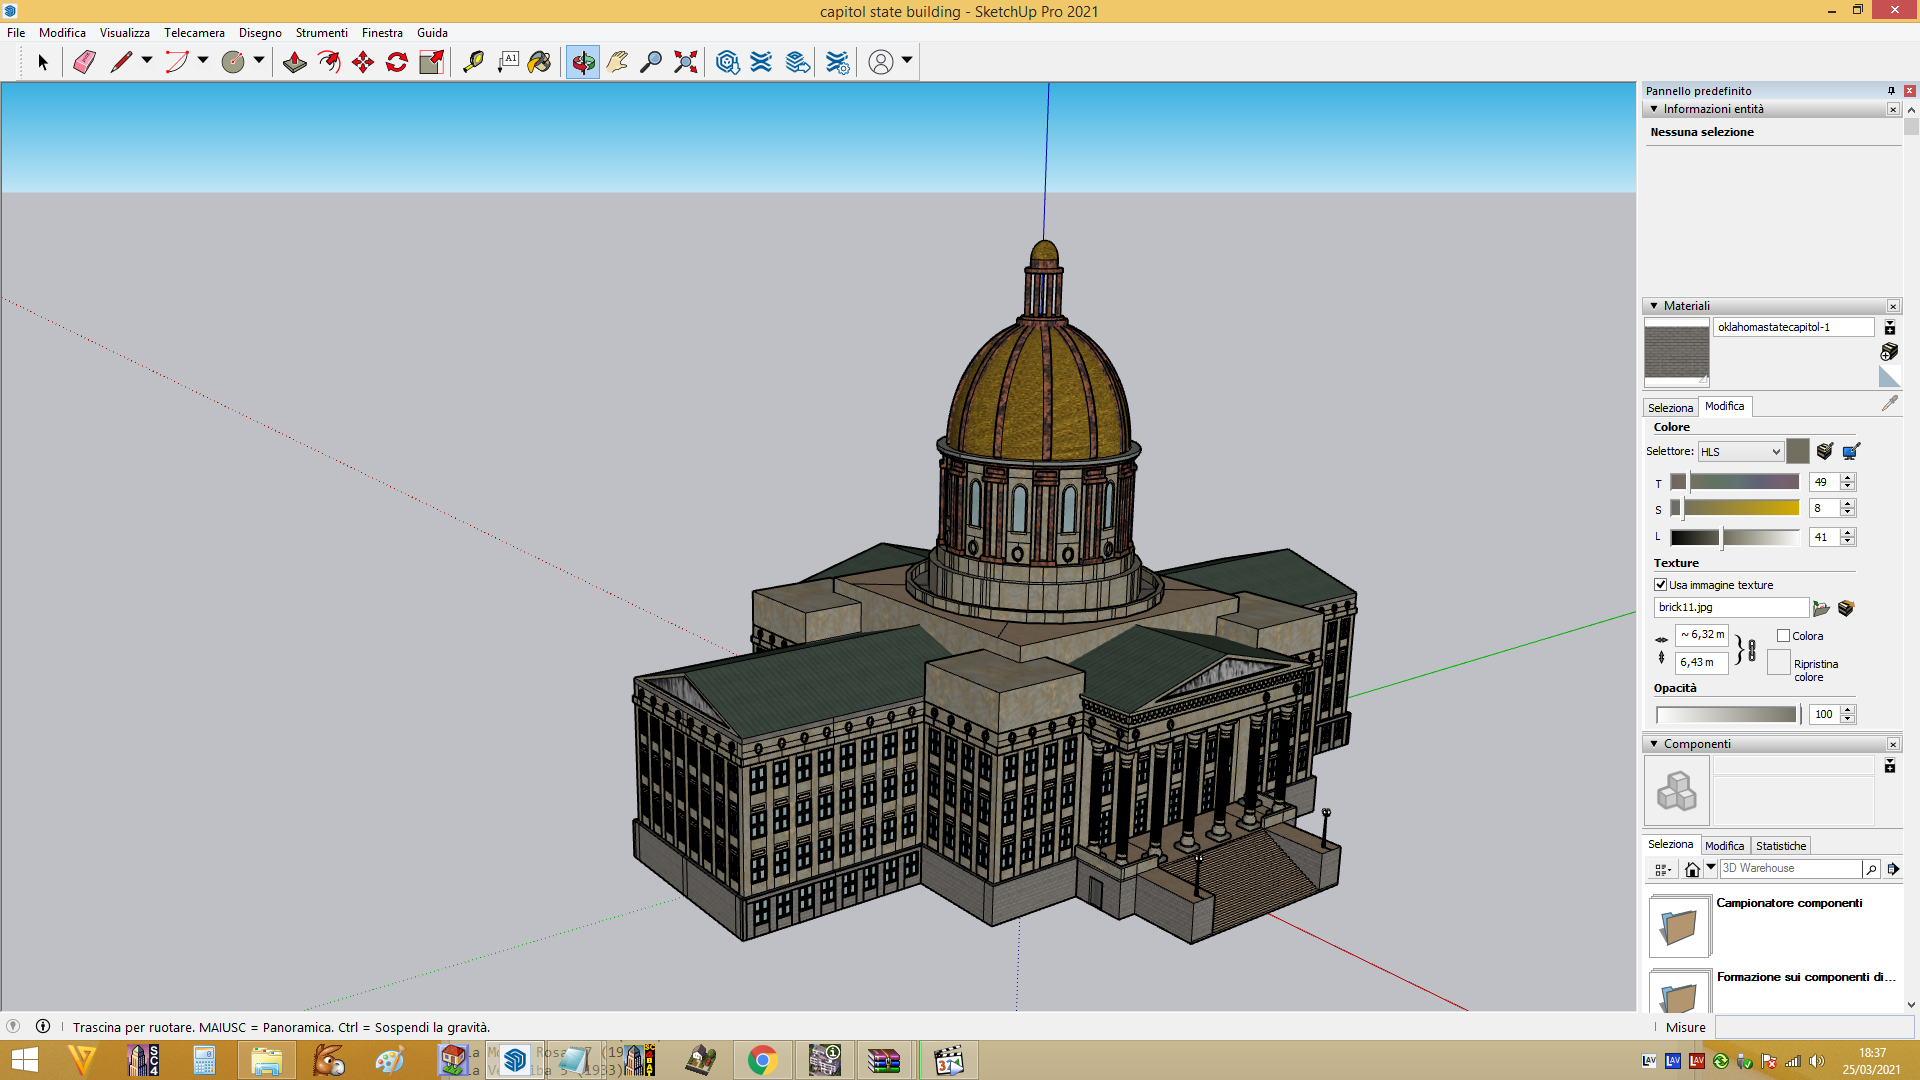Click the 3D Warehouse search button

point(1871,869)
